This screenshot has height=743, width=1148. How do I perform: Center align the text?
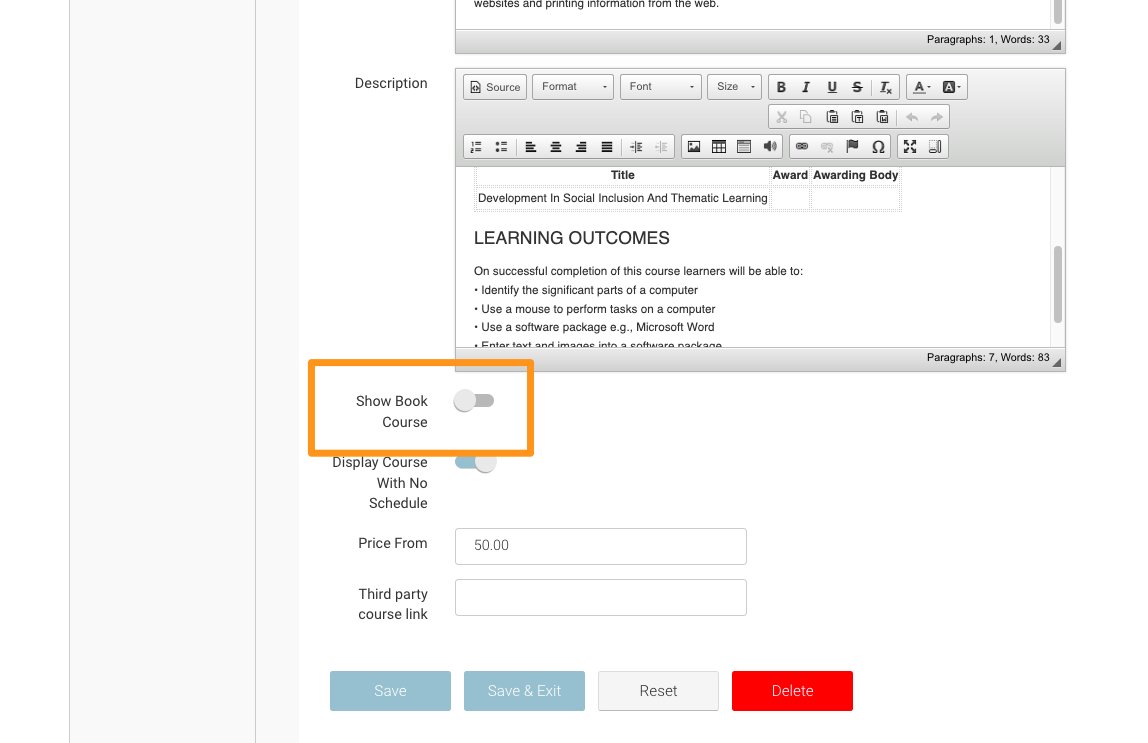(556, 147)
